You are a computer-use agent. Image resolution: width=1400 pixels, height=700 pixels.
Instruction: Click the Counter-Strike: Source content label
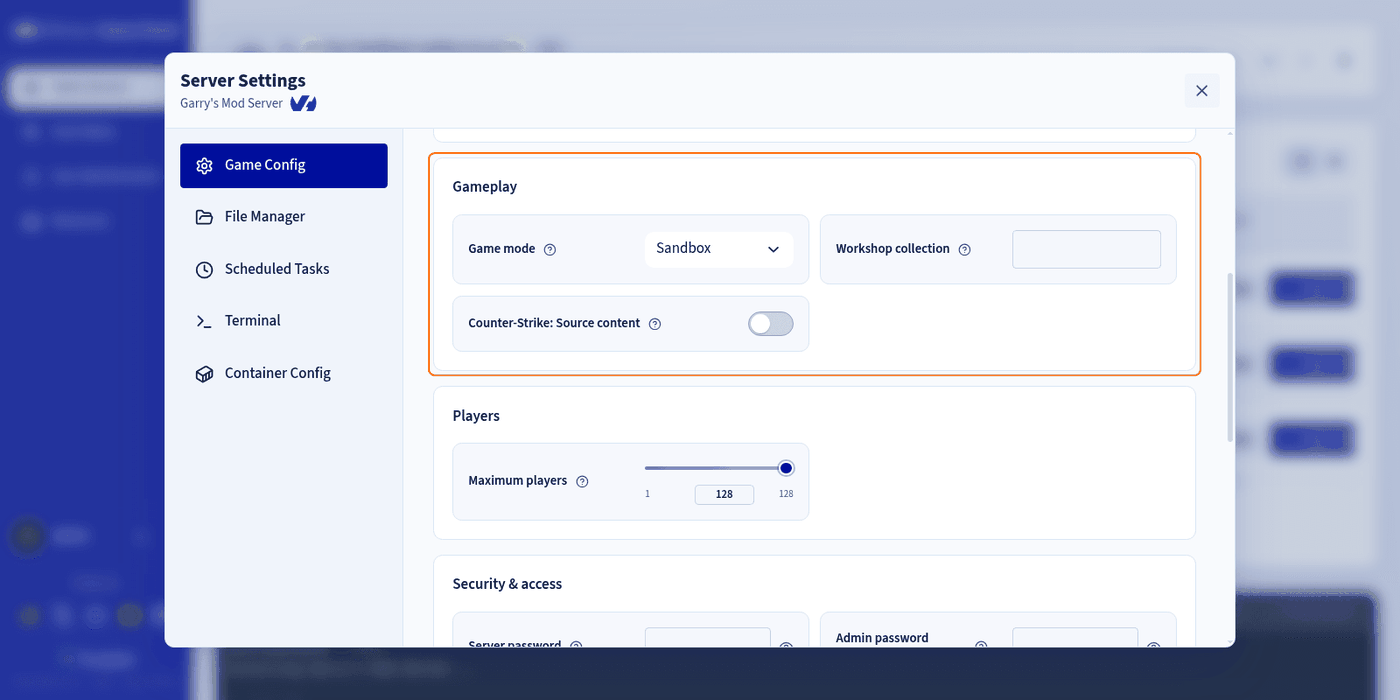(554, 323)
